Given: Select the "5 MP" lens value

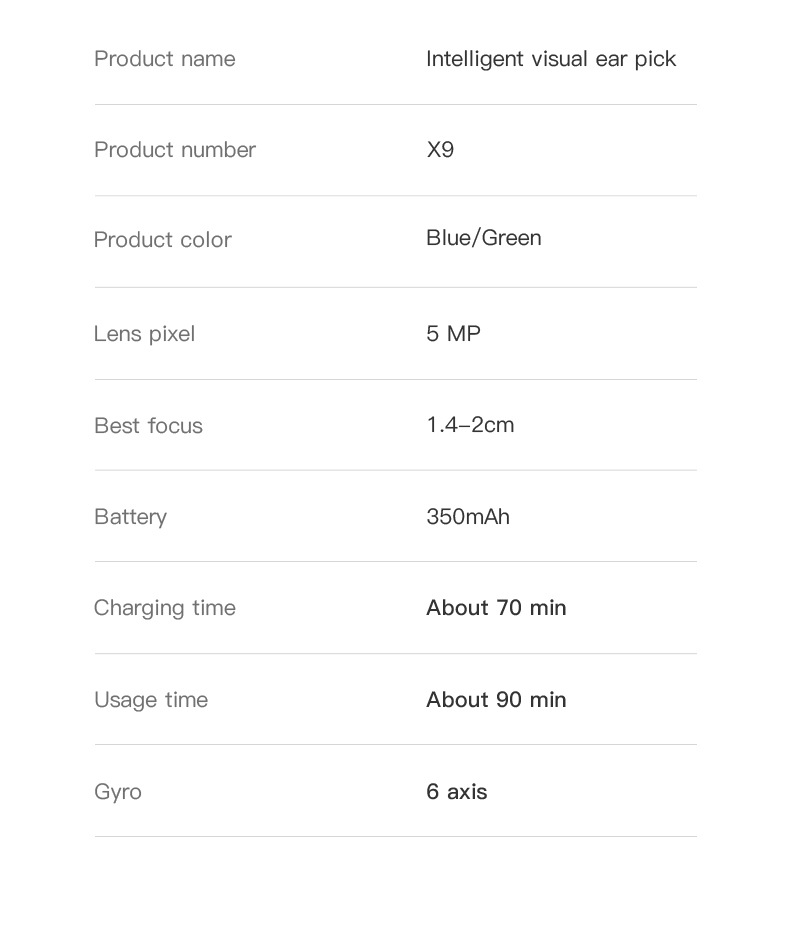Looking at the screenshot, I should tap(453, 334).
